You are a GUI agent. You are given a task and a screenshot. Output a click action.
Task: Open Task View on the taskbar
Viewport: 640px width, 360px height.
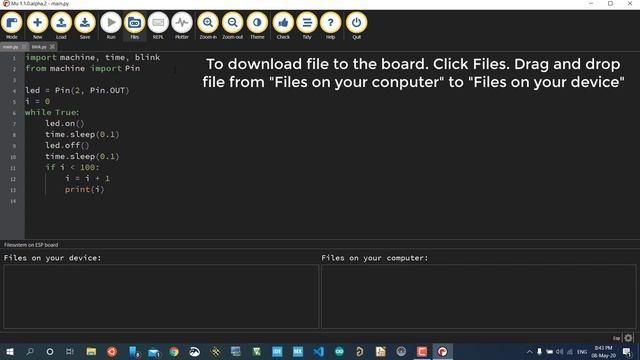pyautogui.click(x=70, y=351)
